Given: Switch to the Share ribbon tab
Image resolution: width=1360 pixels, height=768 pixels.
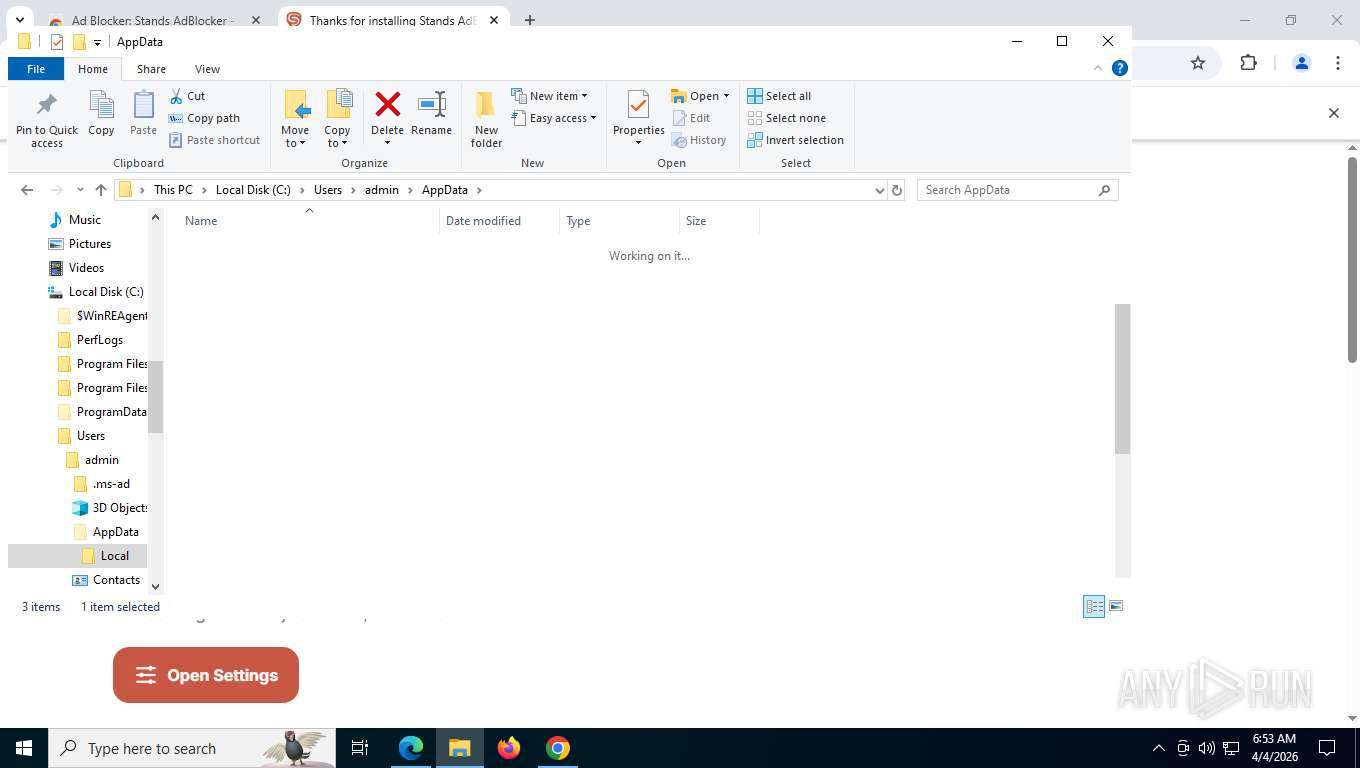Looking at the screenshot, I should point(151,69).
